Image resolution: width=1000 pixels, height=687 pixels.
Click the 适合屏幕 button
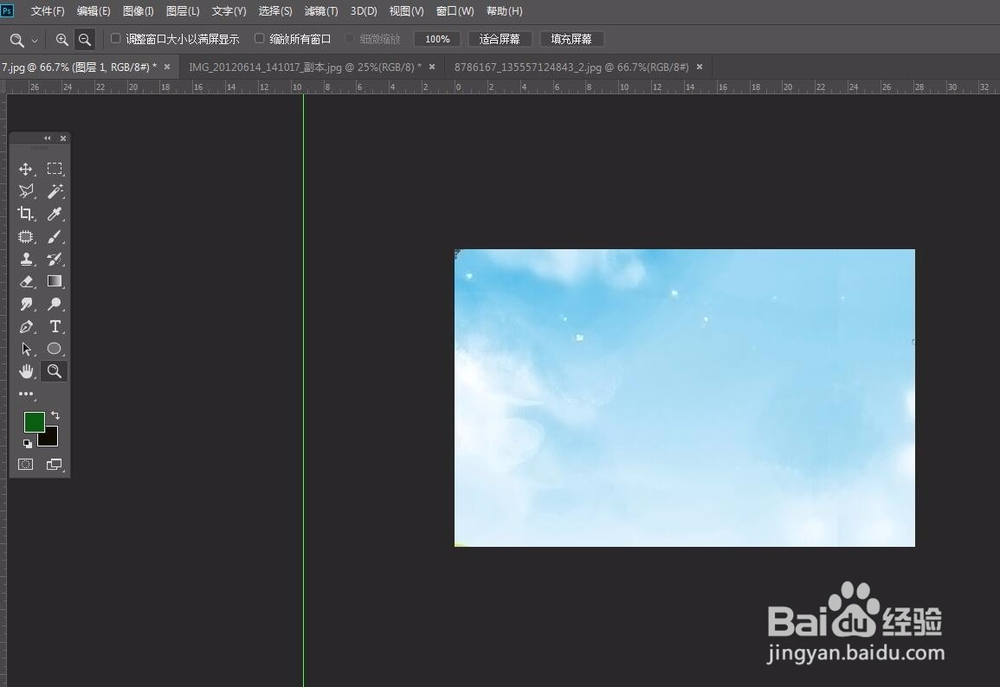(x=499, y=39)
